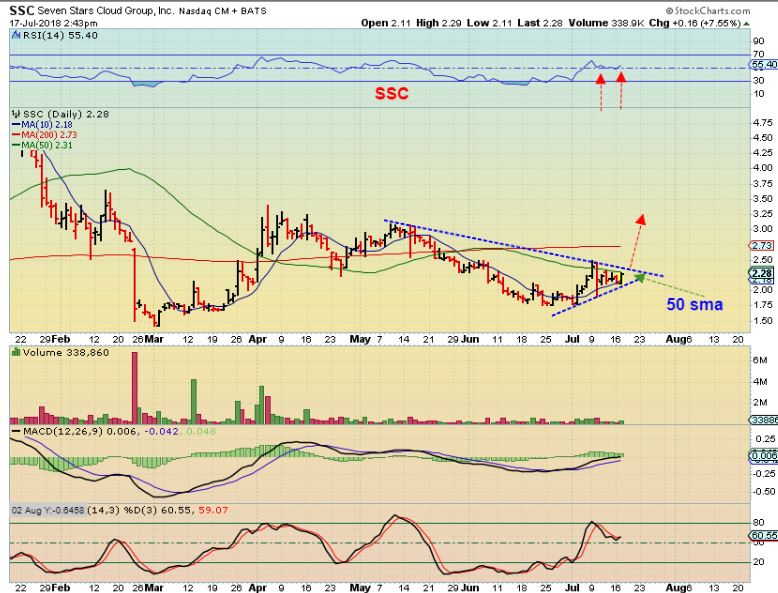778x593 pixels.
Task: Click the 2M volume axis label
Action: point(760,402)
